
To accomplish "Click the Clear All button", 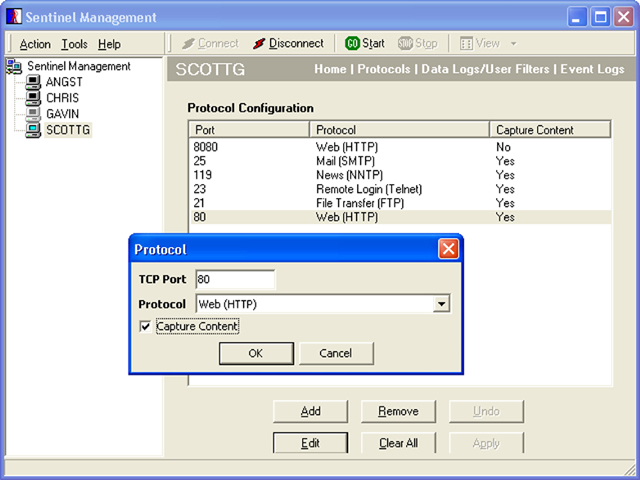I will pyautogui.click(x=398, y=443).
